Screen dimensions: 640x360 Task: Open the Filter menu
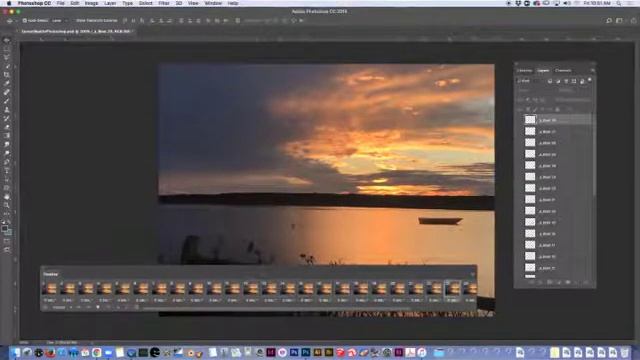pyautogui.click(x=164, y=3)
